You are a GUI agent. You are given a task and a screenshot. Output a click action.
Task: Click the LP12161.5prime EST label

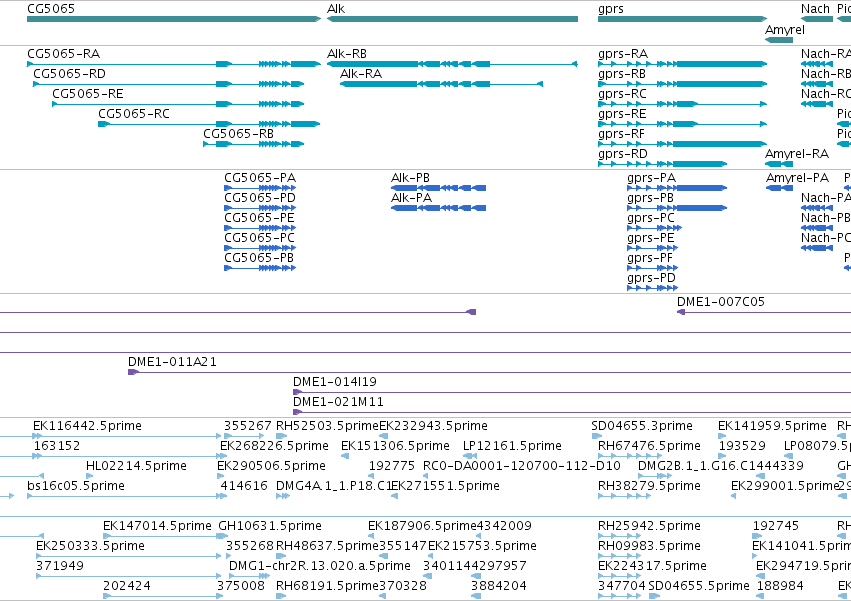pyautogui.click(x=512, y=446)
